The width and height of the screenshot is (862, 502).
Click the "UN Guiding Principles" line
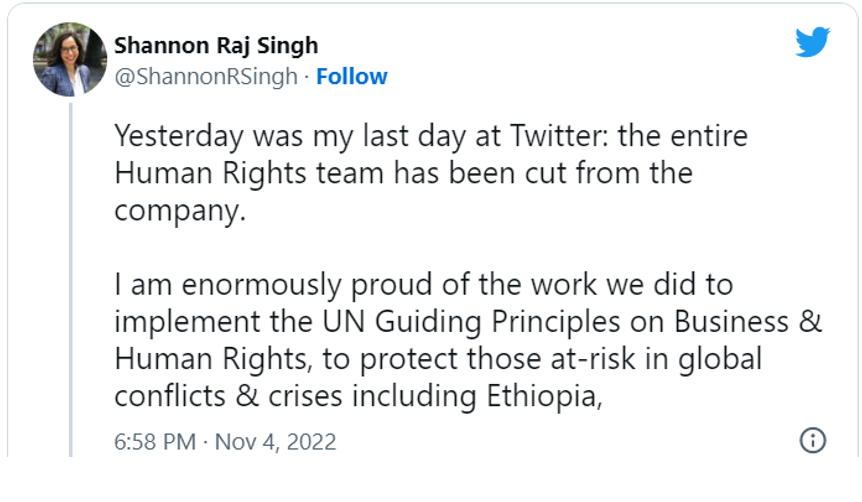pyautogui.click(x=468, y=323)
